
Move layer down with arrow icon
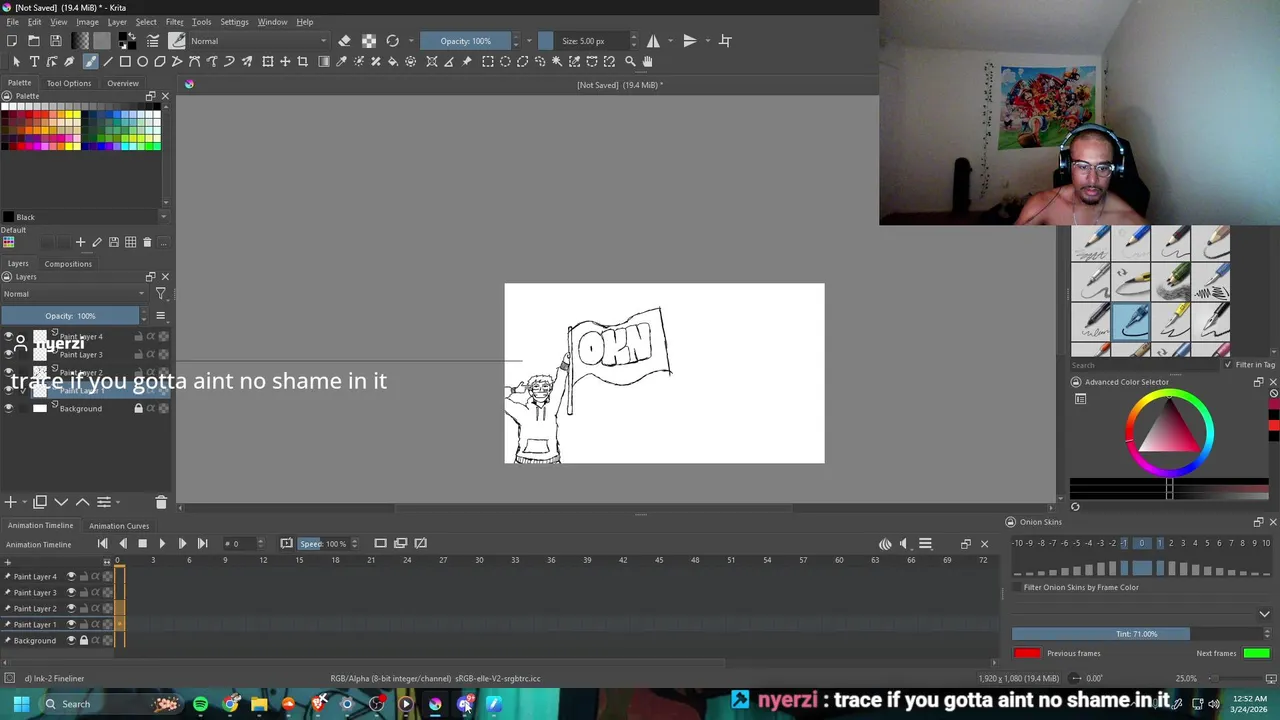pos(61,502)
